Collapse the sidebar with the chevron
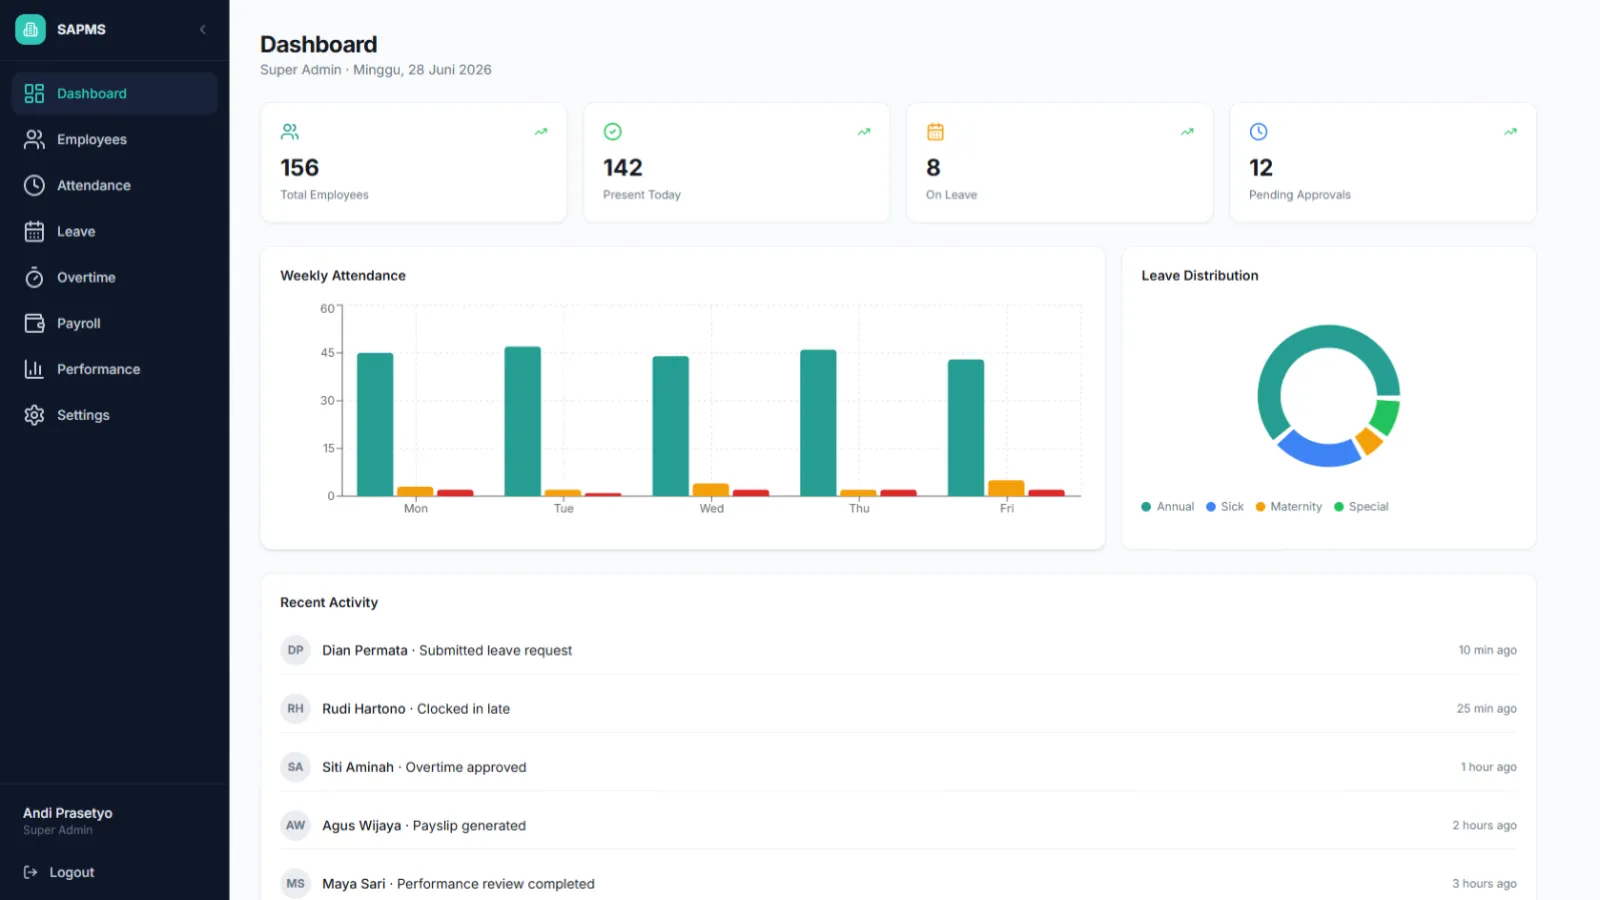 click(x=203, y=29)
